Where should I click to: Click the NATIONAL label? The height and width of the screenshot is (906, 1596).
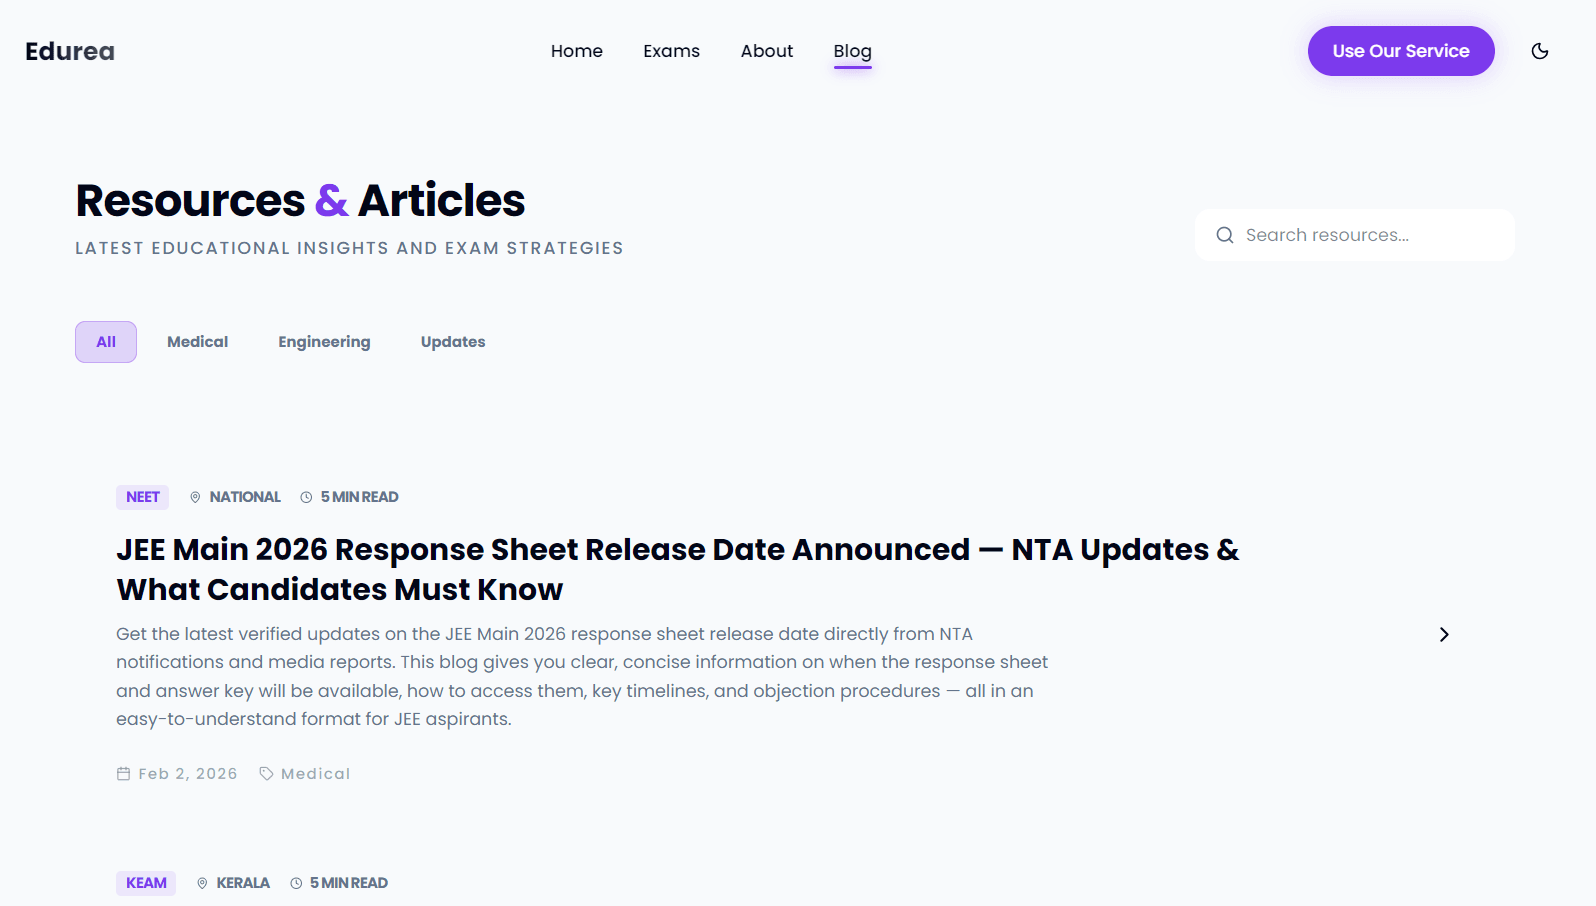(x=245, y=497)
